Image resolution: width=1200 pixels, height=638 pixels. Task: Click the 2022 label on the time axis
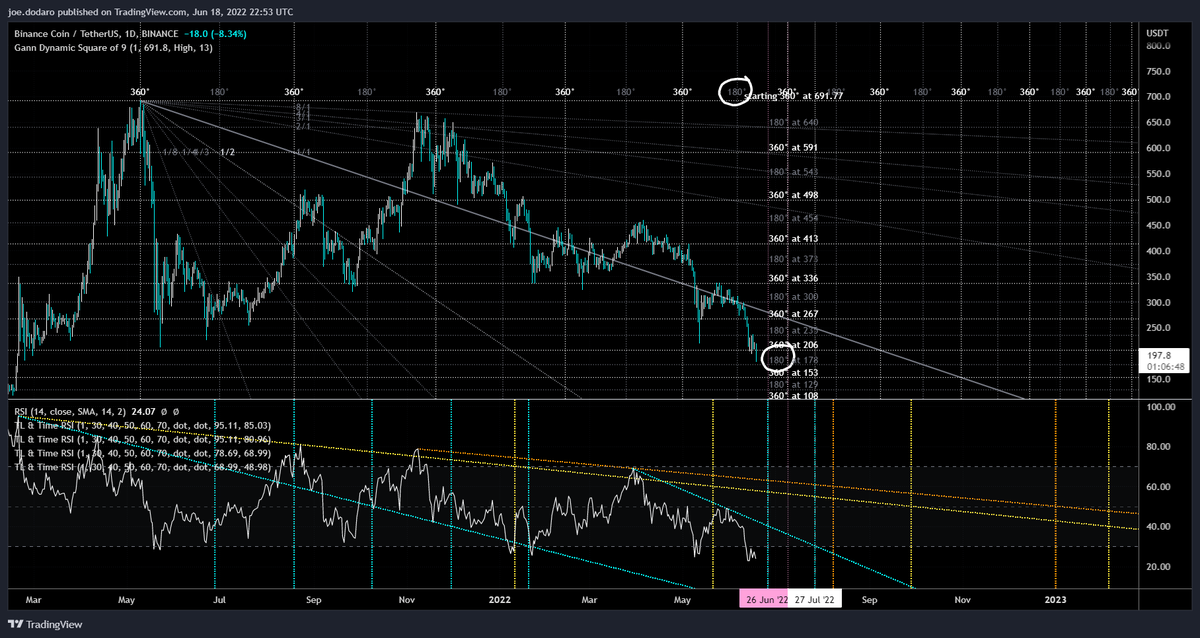coord(500,600)
